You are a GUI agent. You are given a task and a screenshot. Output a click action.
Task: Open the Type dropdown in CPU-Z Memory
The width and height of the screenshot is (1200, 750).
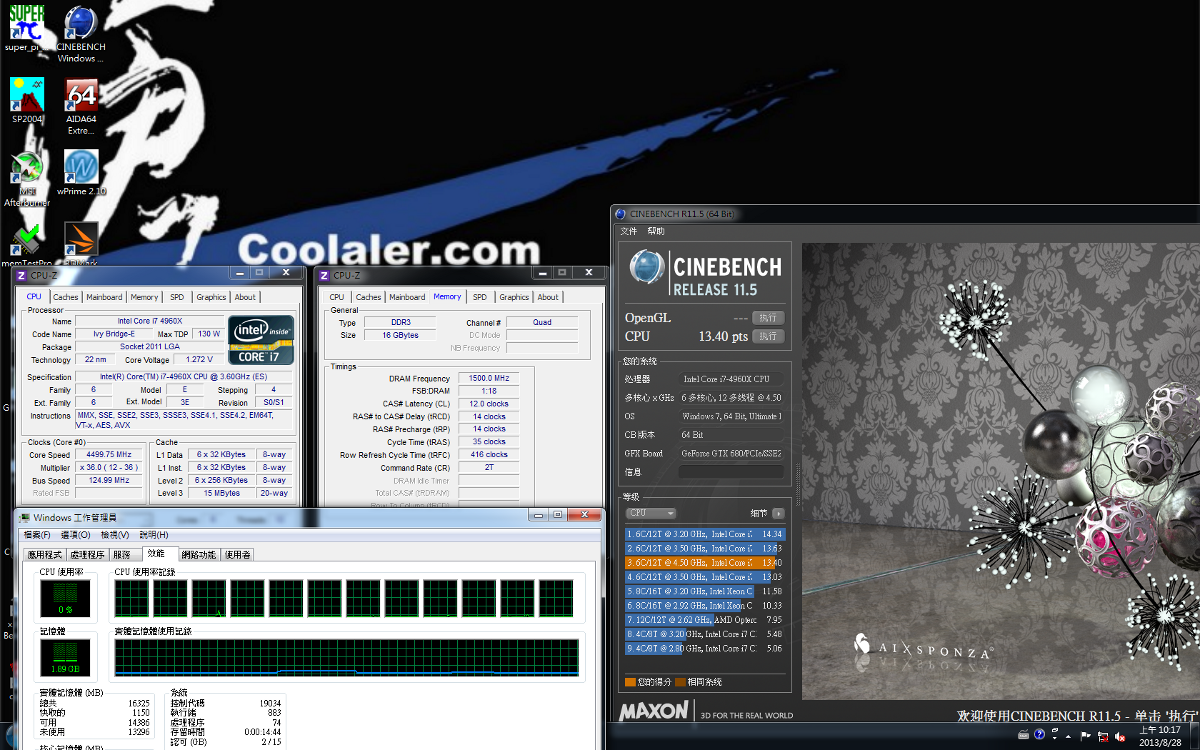[399, 323]
